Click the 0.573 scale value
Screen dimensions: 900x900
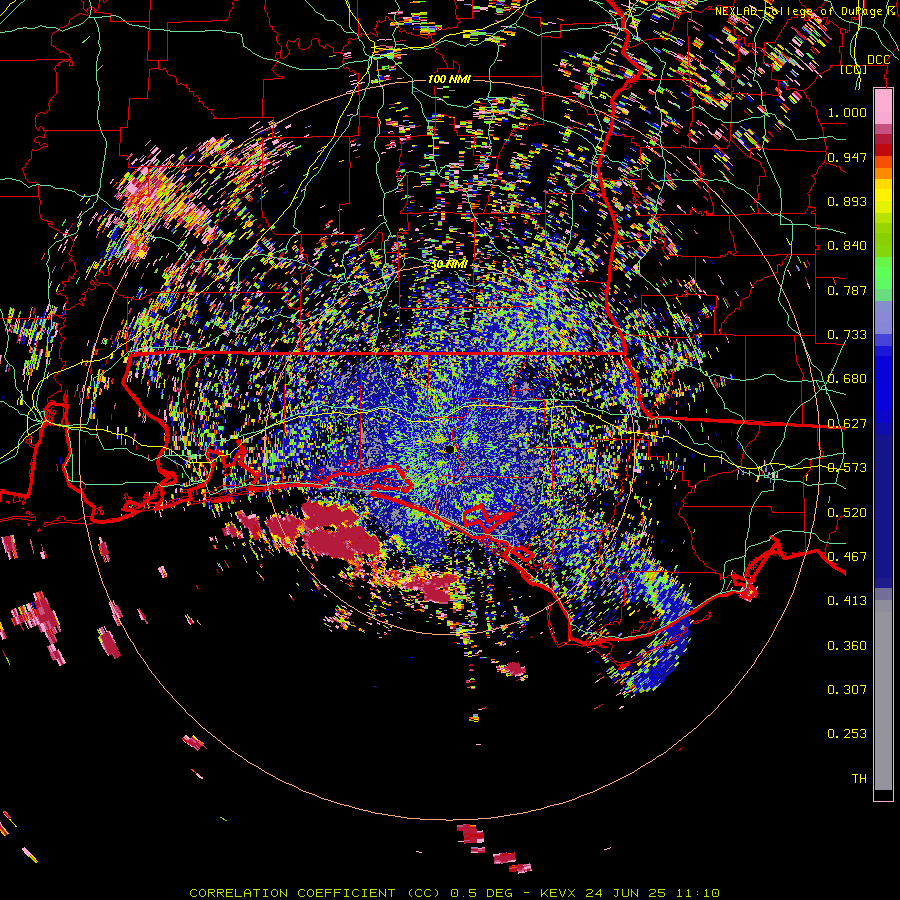pyautogui.click(x=847, y=468)
